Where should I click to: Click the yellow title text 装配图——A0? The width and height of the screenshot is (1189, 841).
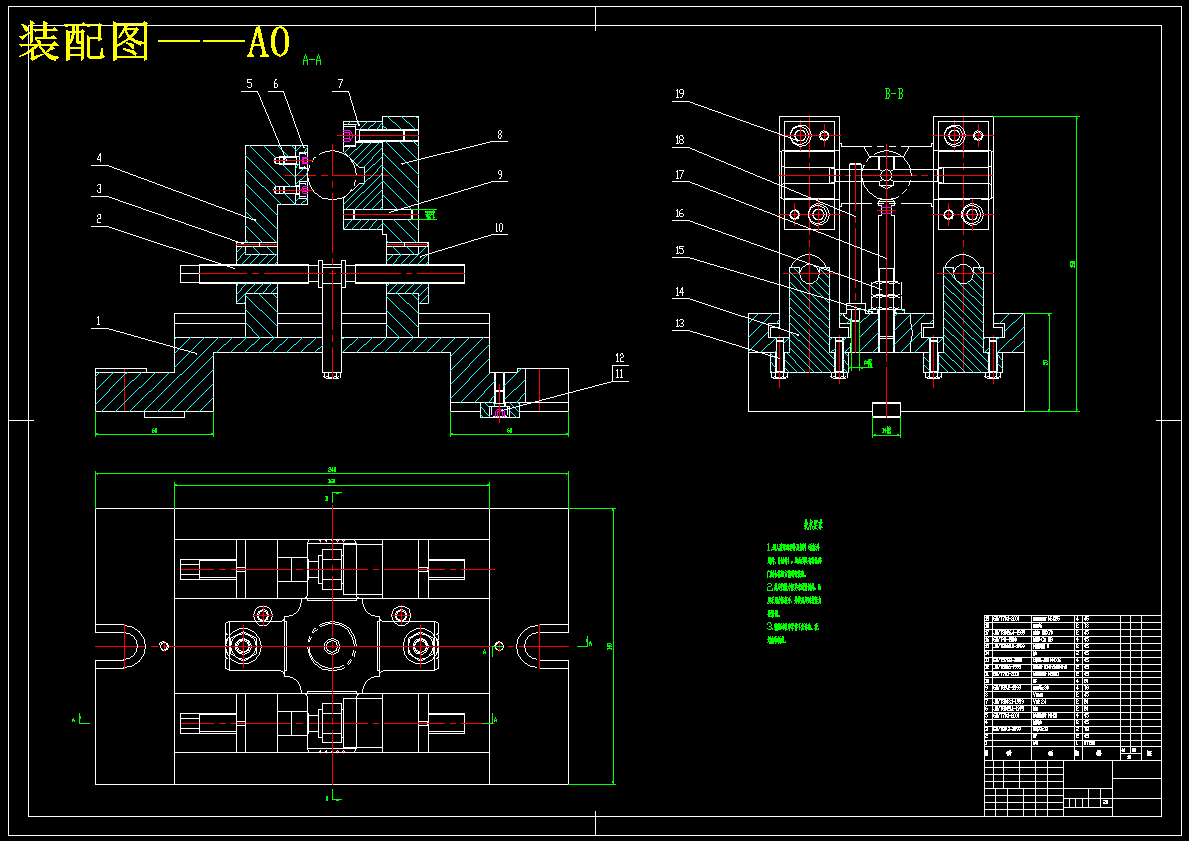click(155, 42)
